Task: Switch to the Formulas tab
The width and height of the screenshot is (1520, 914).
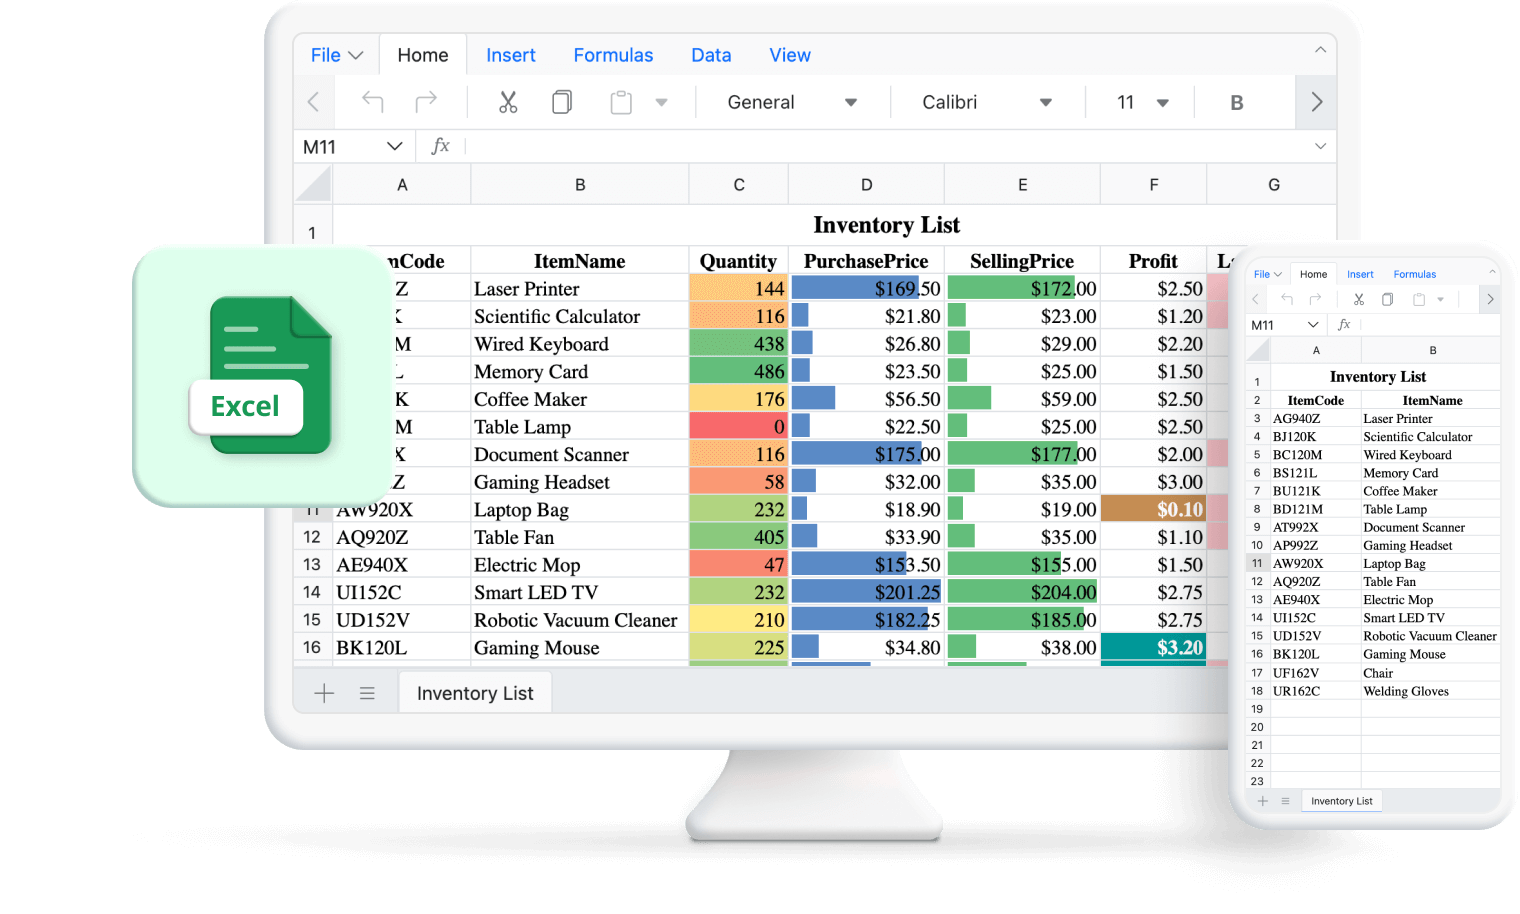Action: 613,54
